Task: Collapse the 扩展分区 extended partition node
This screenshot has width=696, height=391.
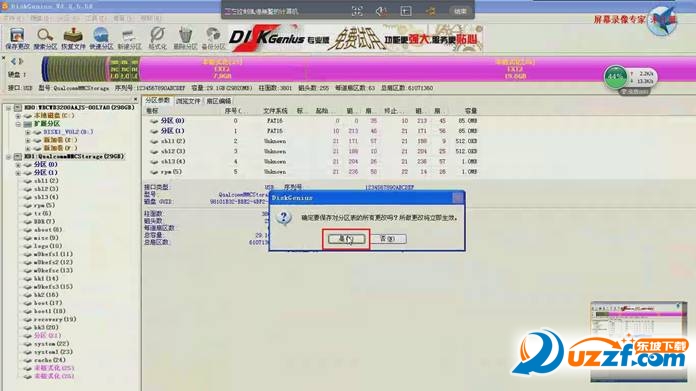Action: [x=18, y=124]
